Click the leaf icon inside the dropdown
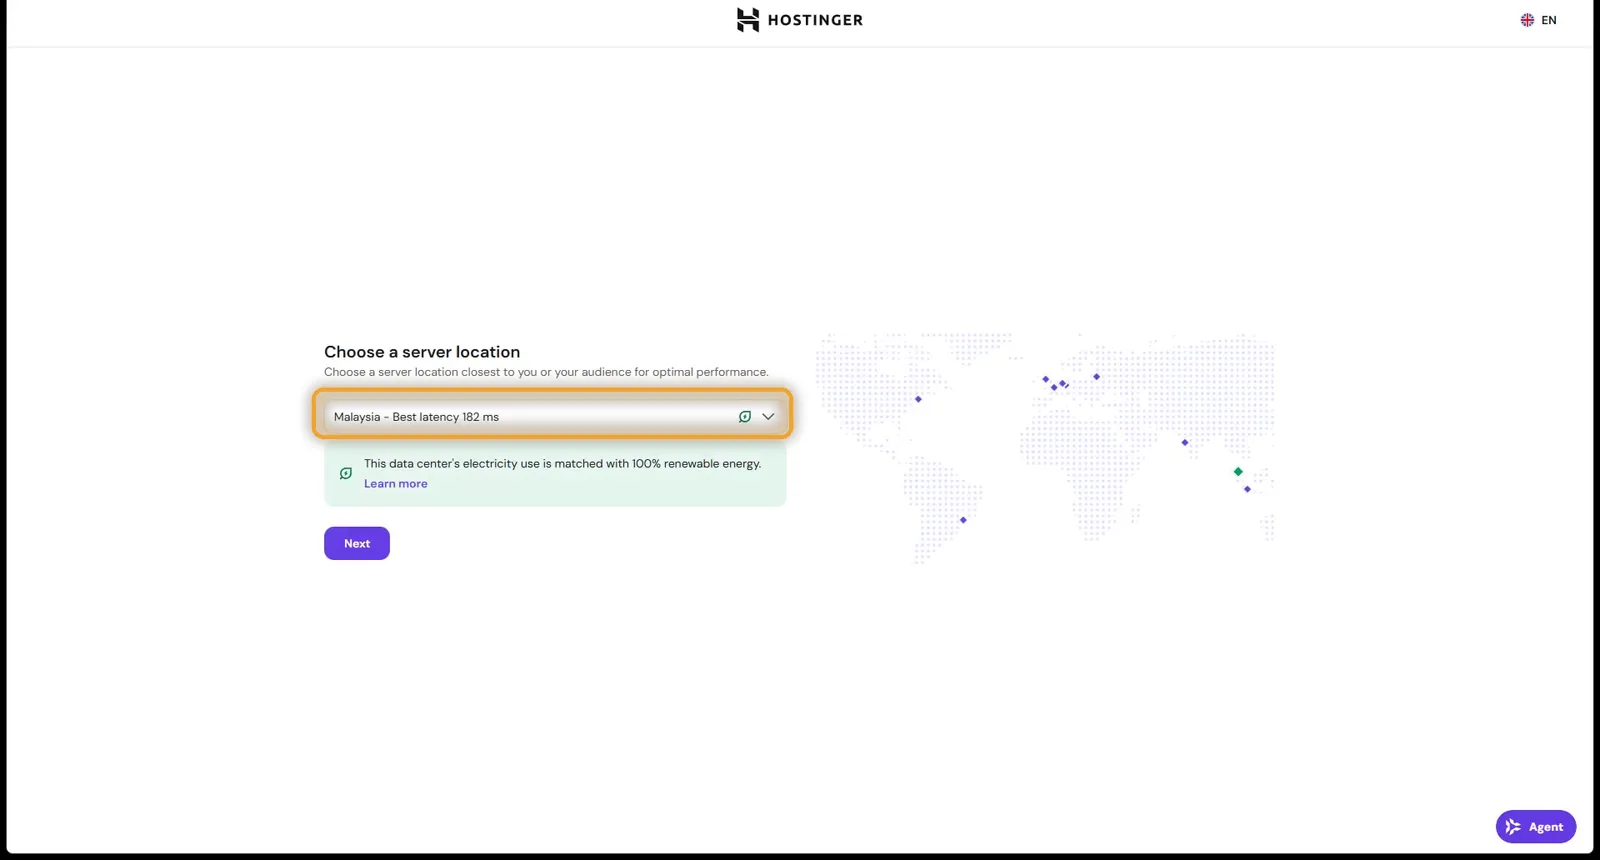Image resolution: width=1600 pixels, height=860 pixels. pyautogui.click(x=745, y=416)
